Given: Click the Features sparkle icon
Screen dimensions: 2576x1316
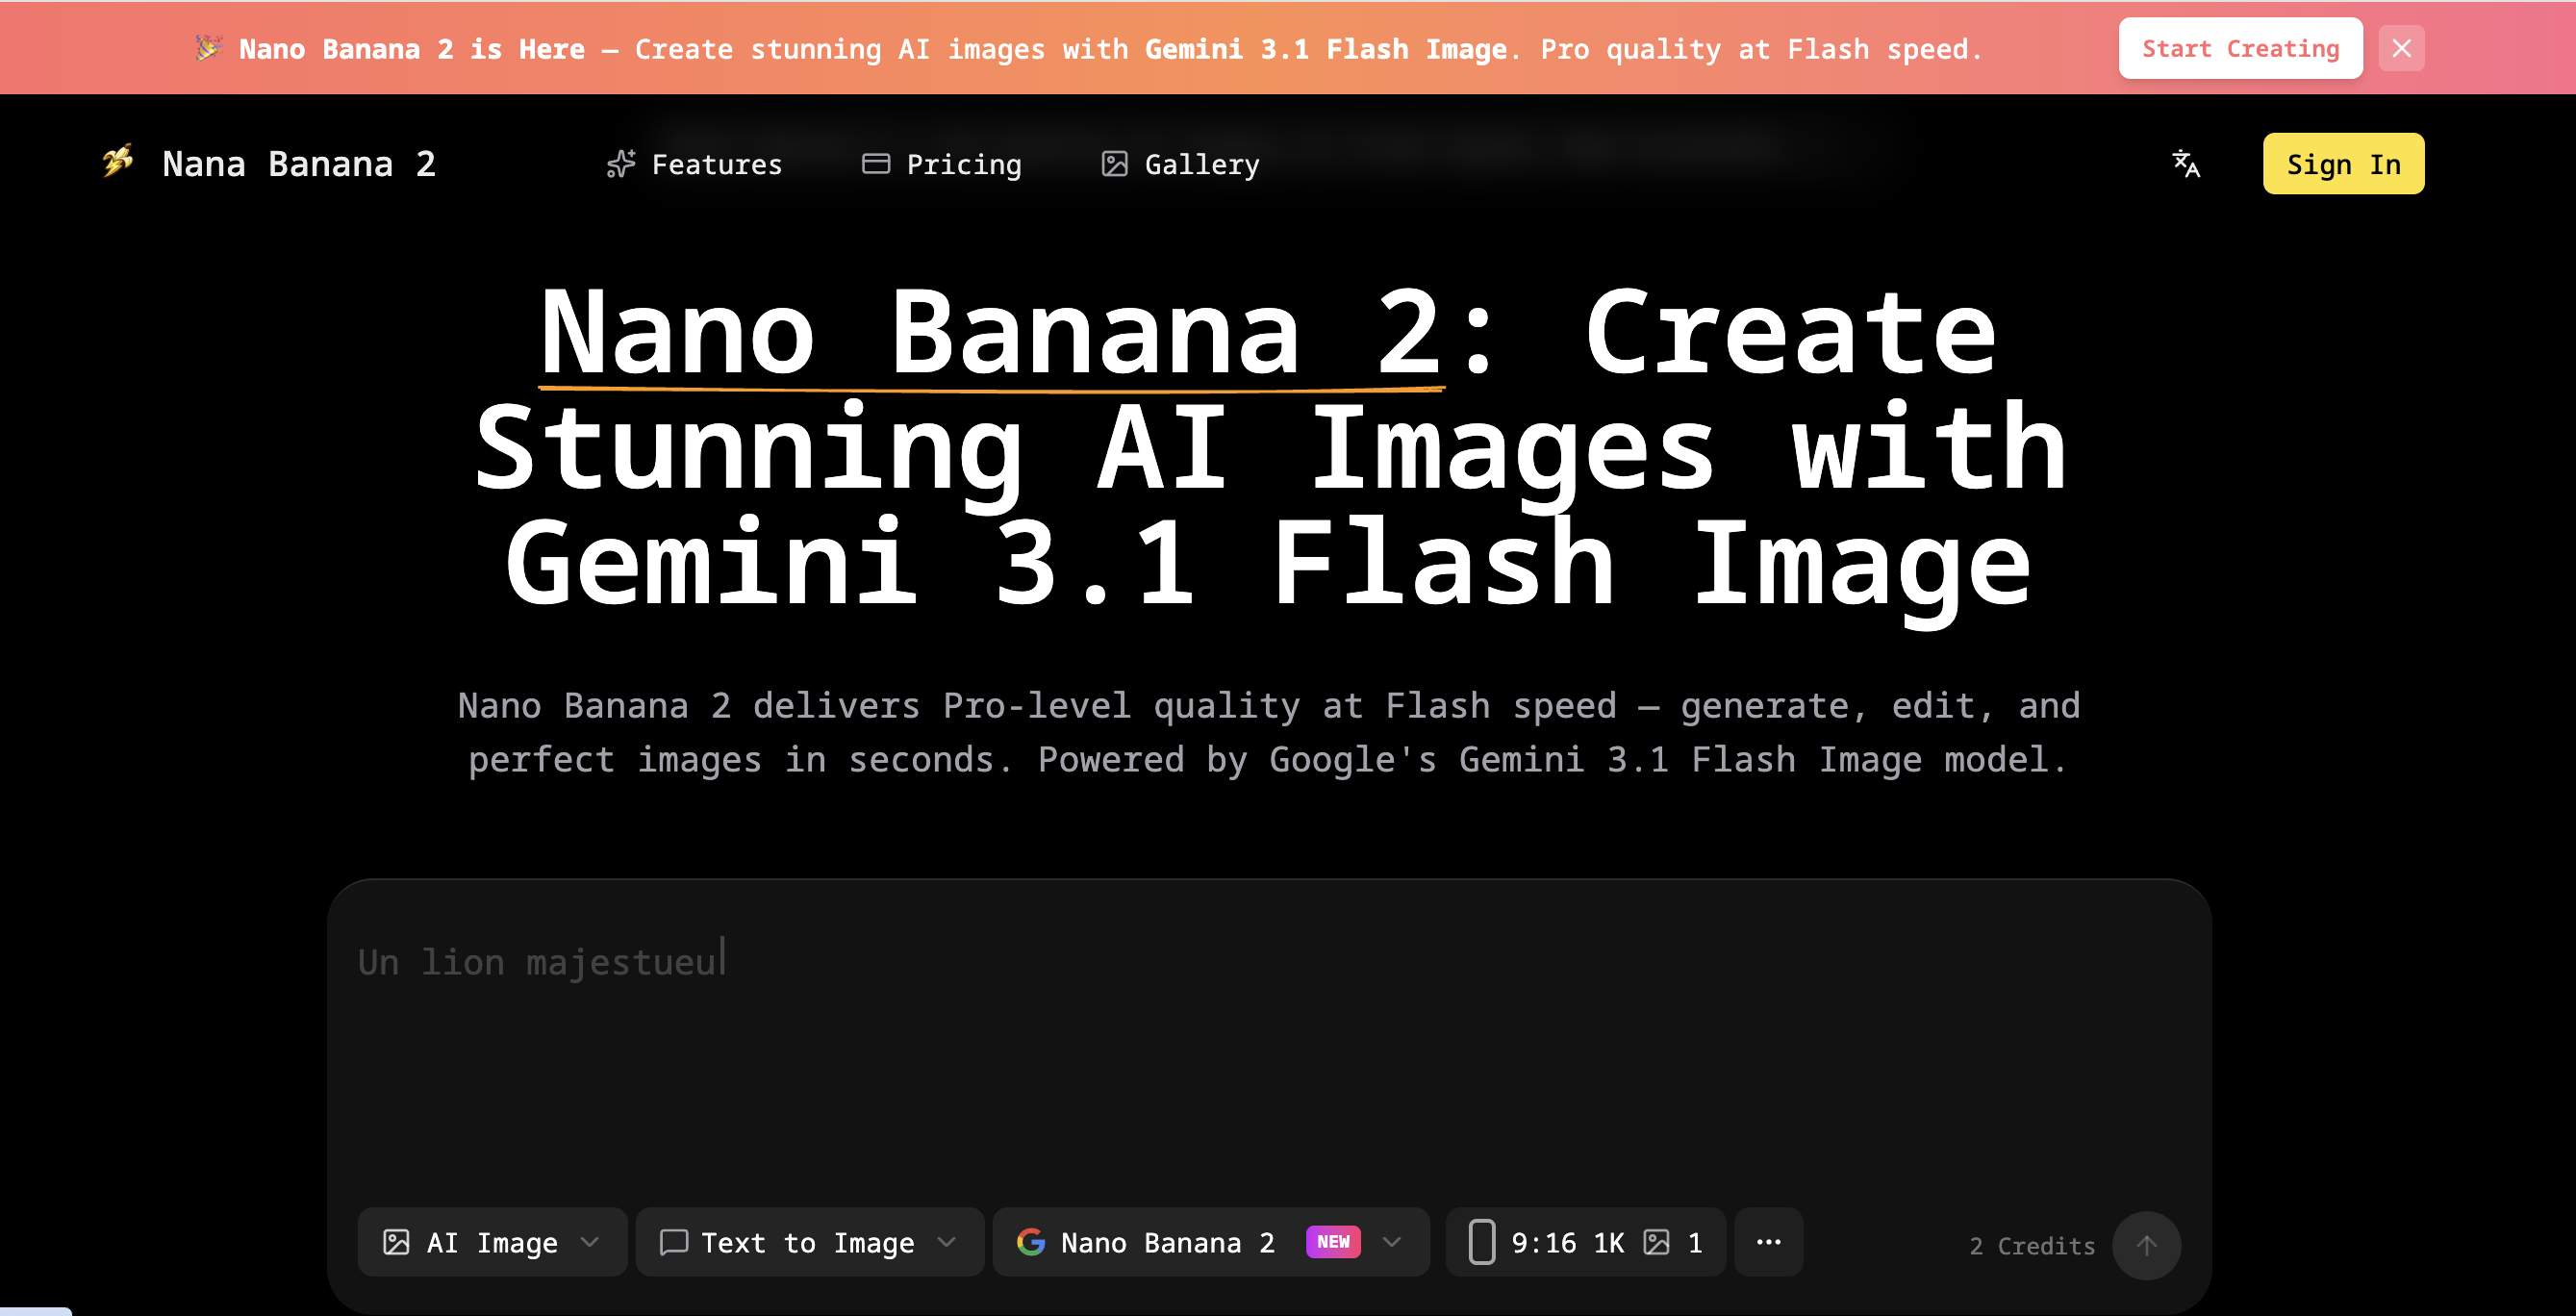Looking at the screenshot, I should pyautogui.click(x=621, y=164).
